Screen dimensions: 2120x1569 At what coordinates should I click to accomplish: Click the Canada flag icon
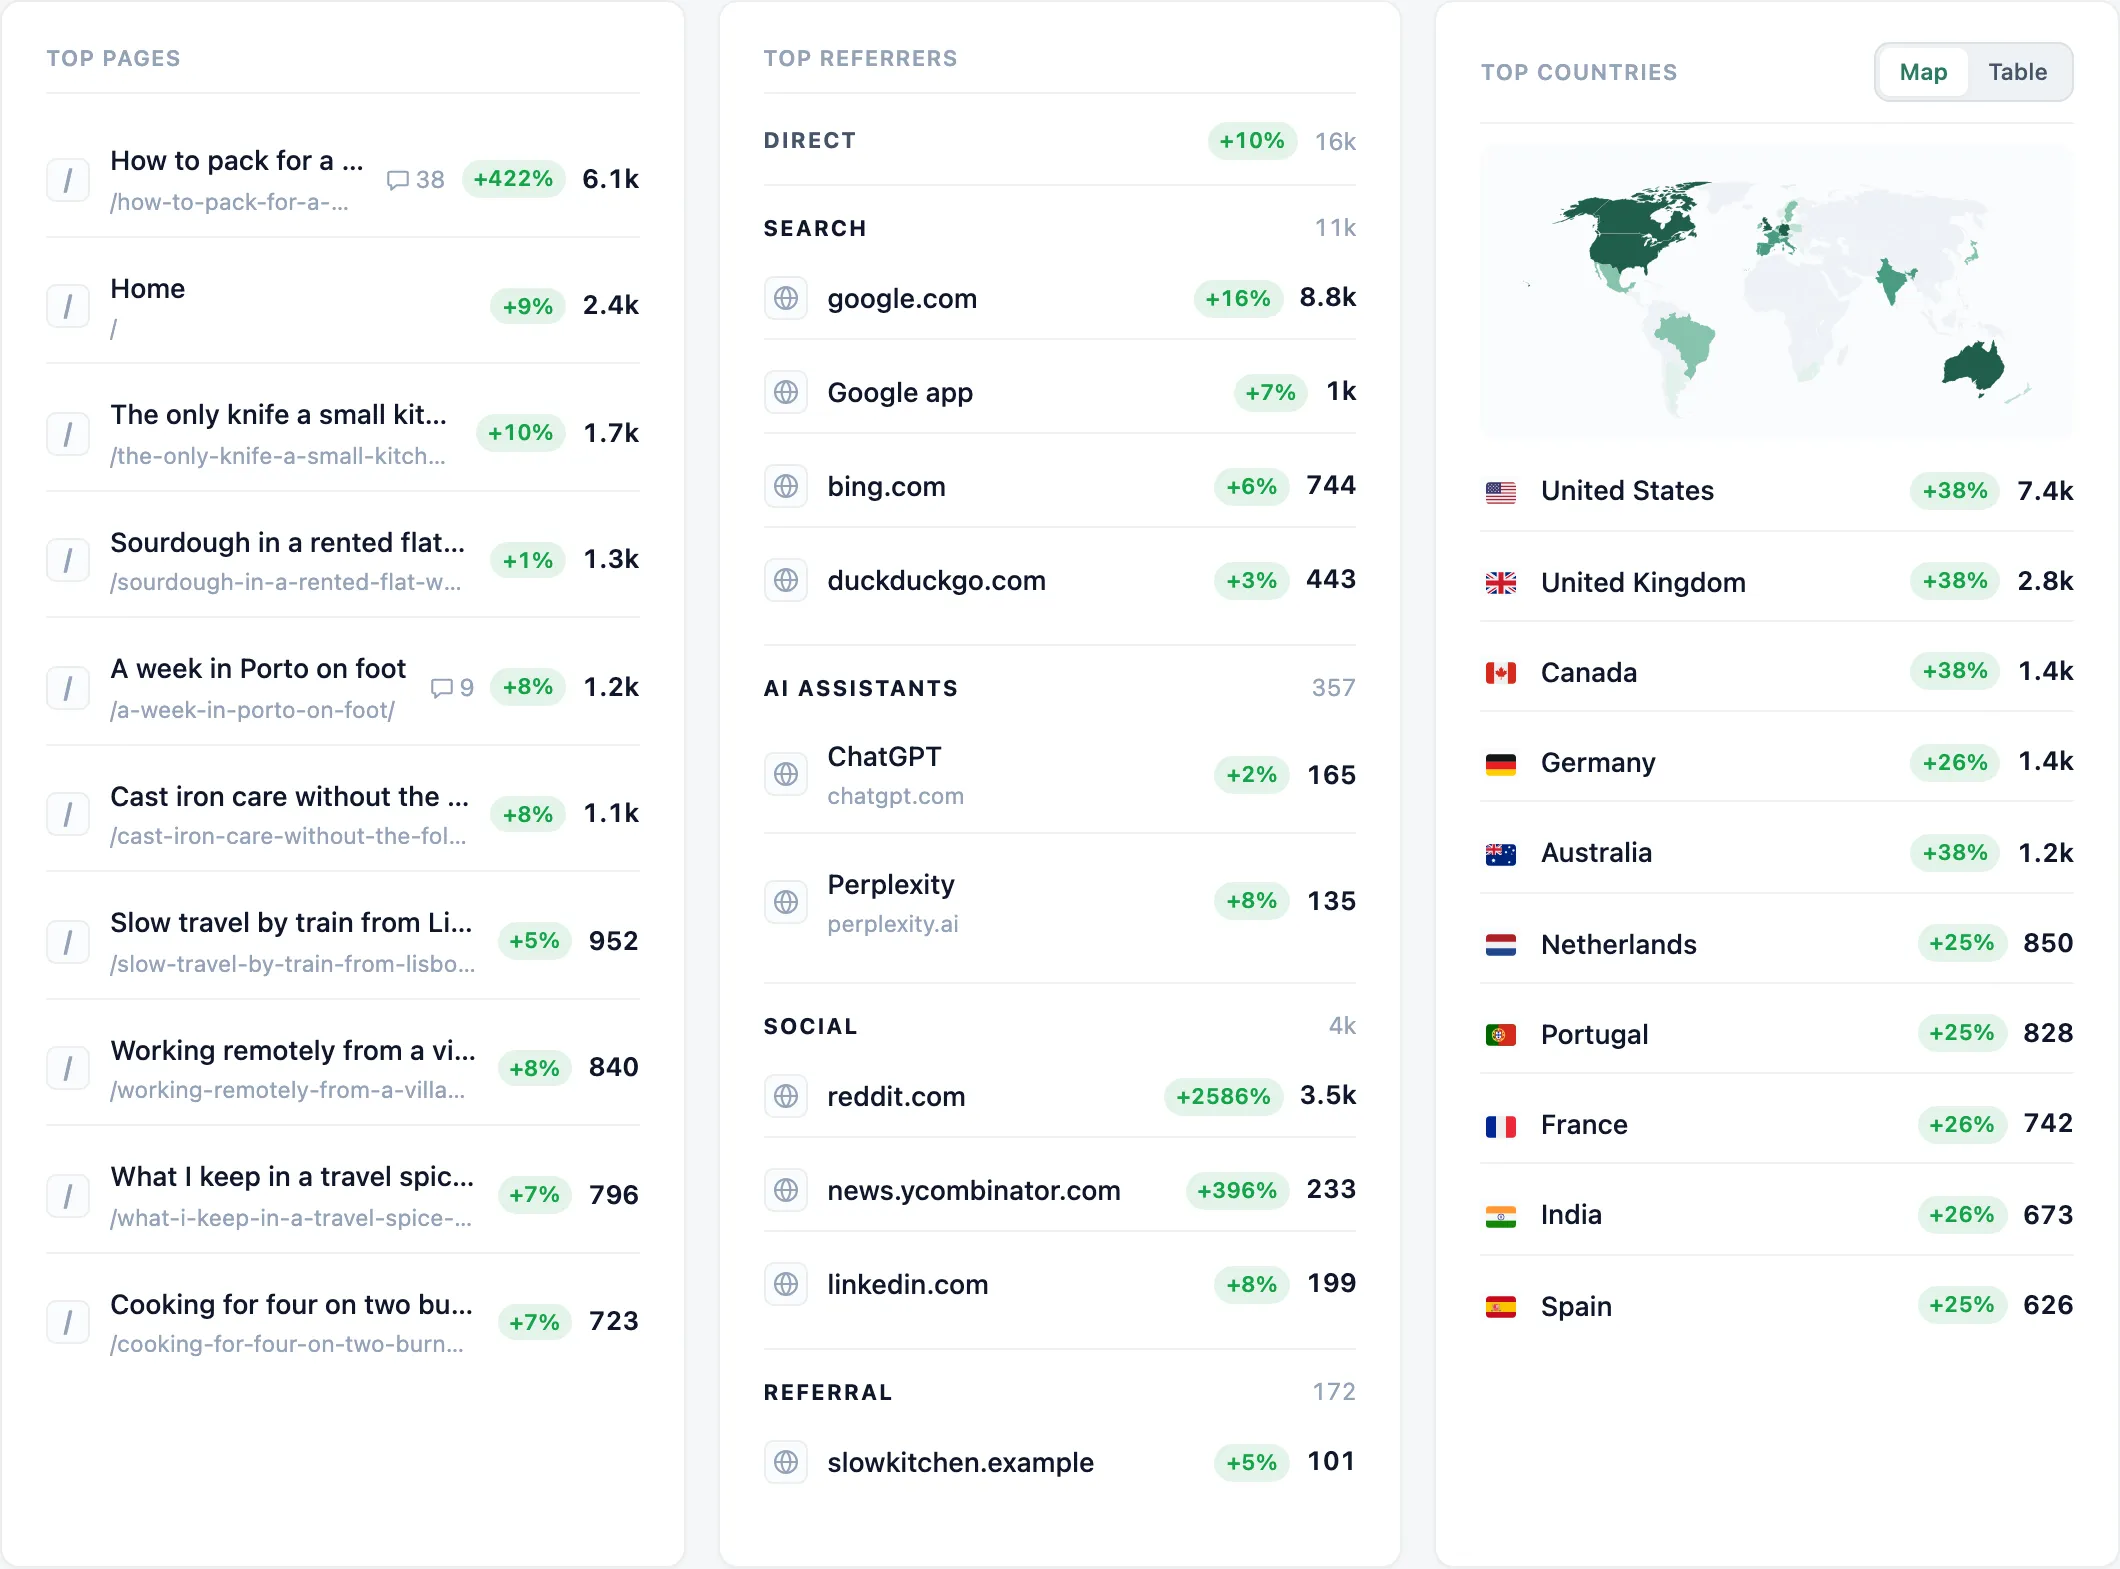[x=1501, y=673]
